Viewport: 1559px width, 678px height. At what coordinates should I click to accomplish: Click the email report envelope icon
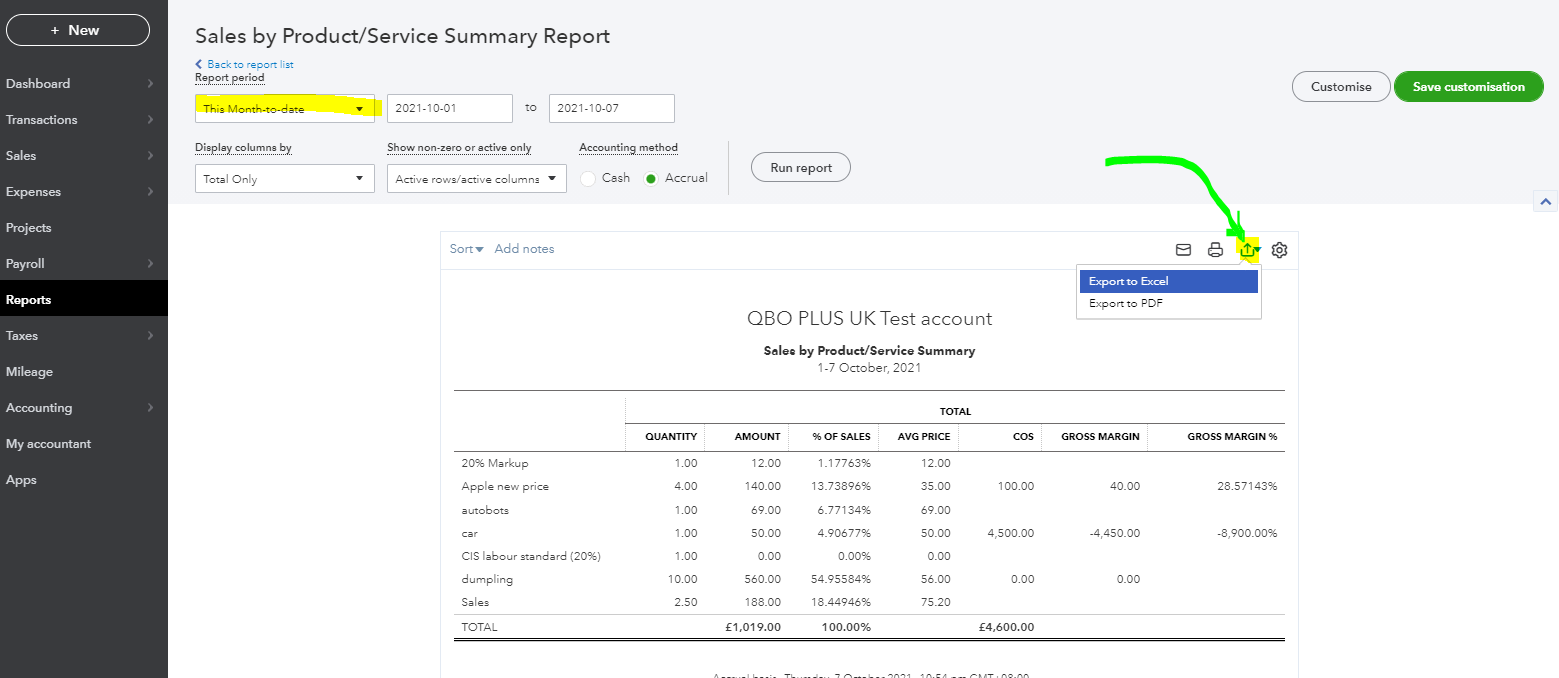1183,250
